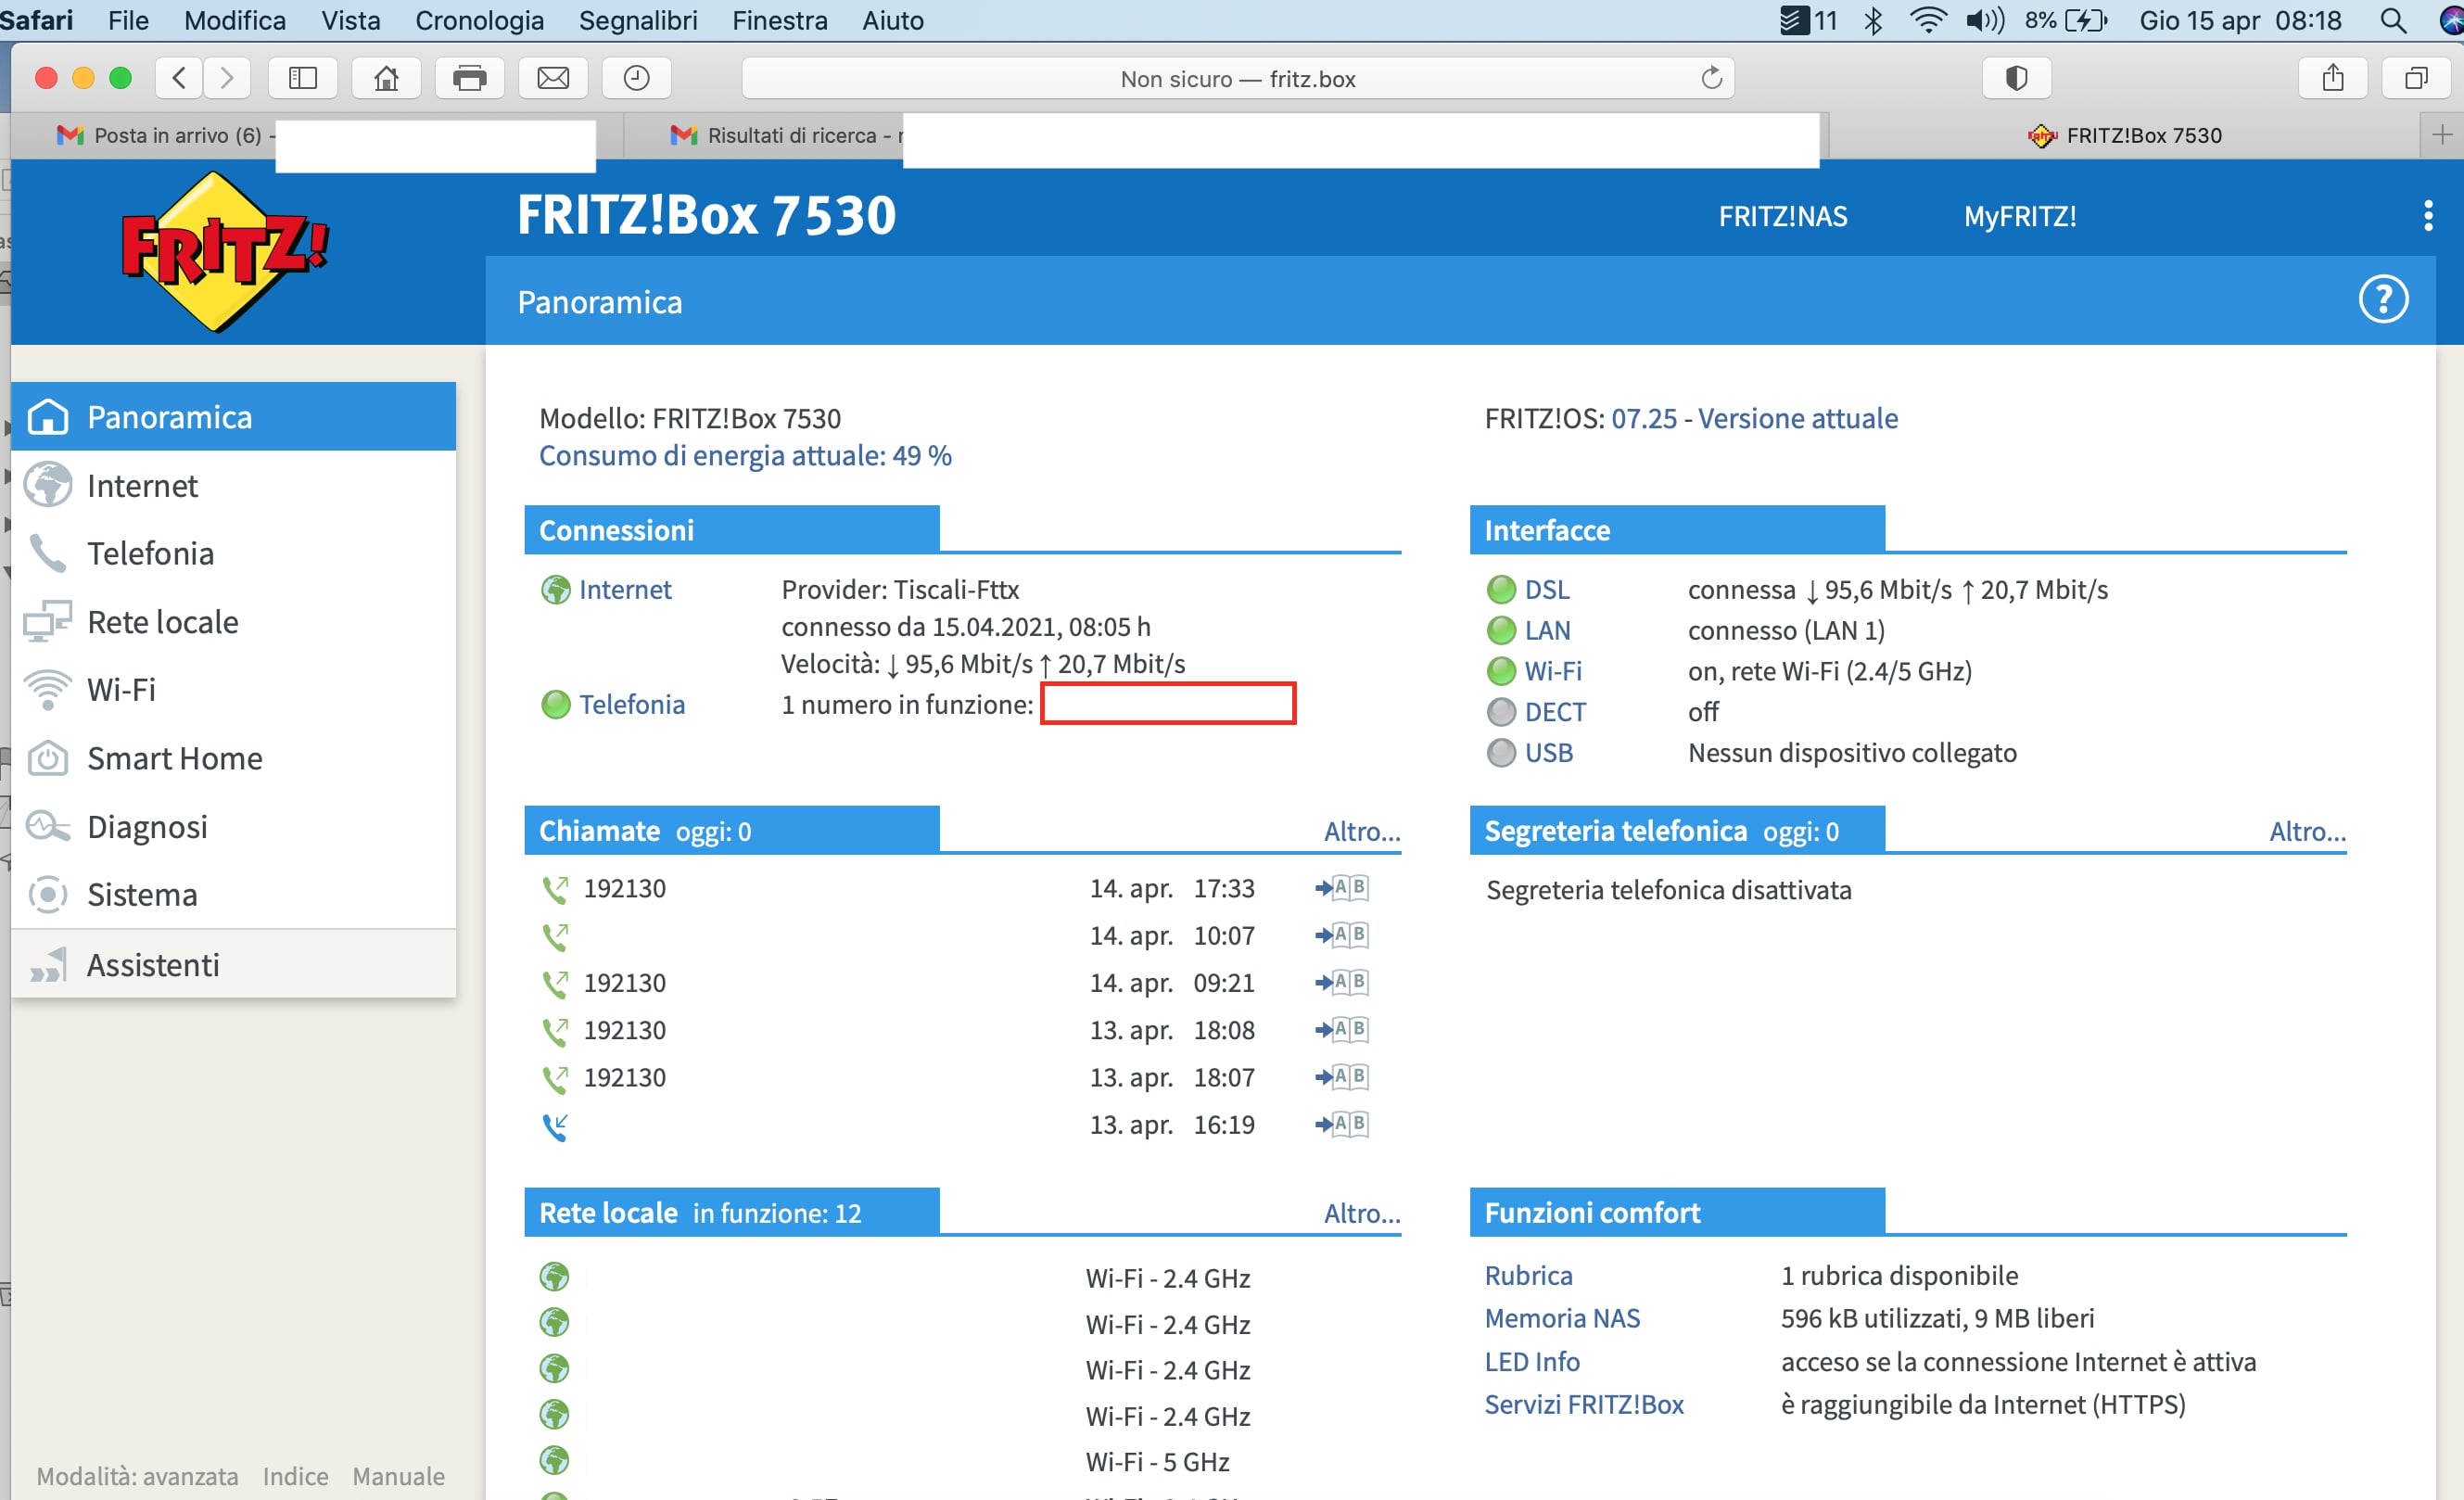Reload the fritz.box page
This screenshot has width=2464, height=1500.
[1712, 78]
